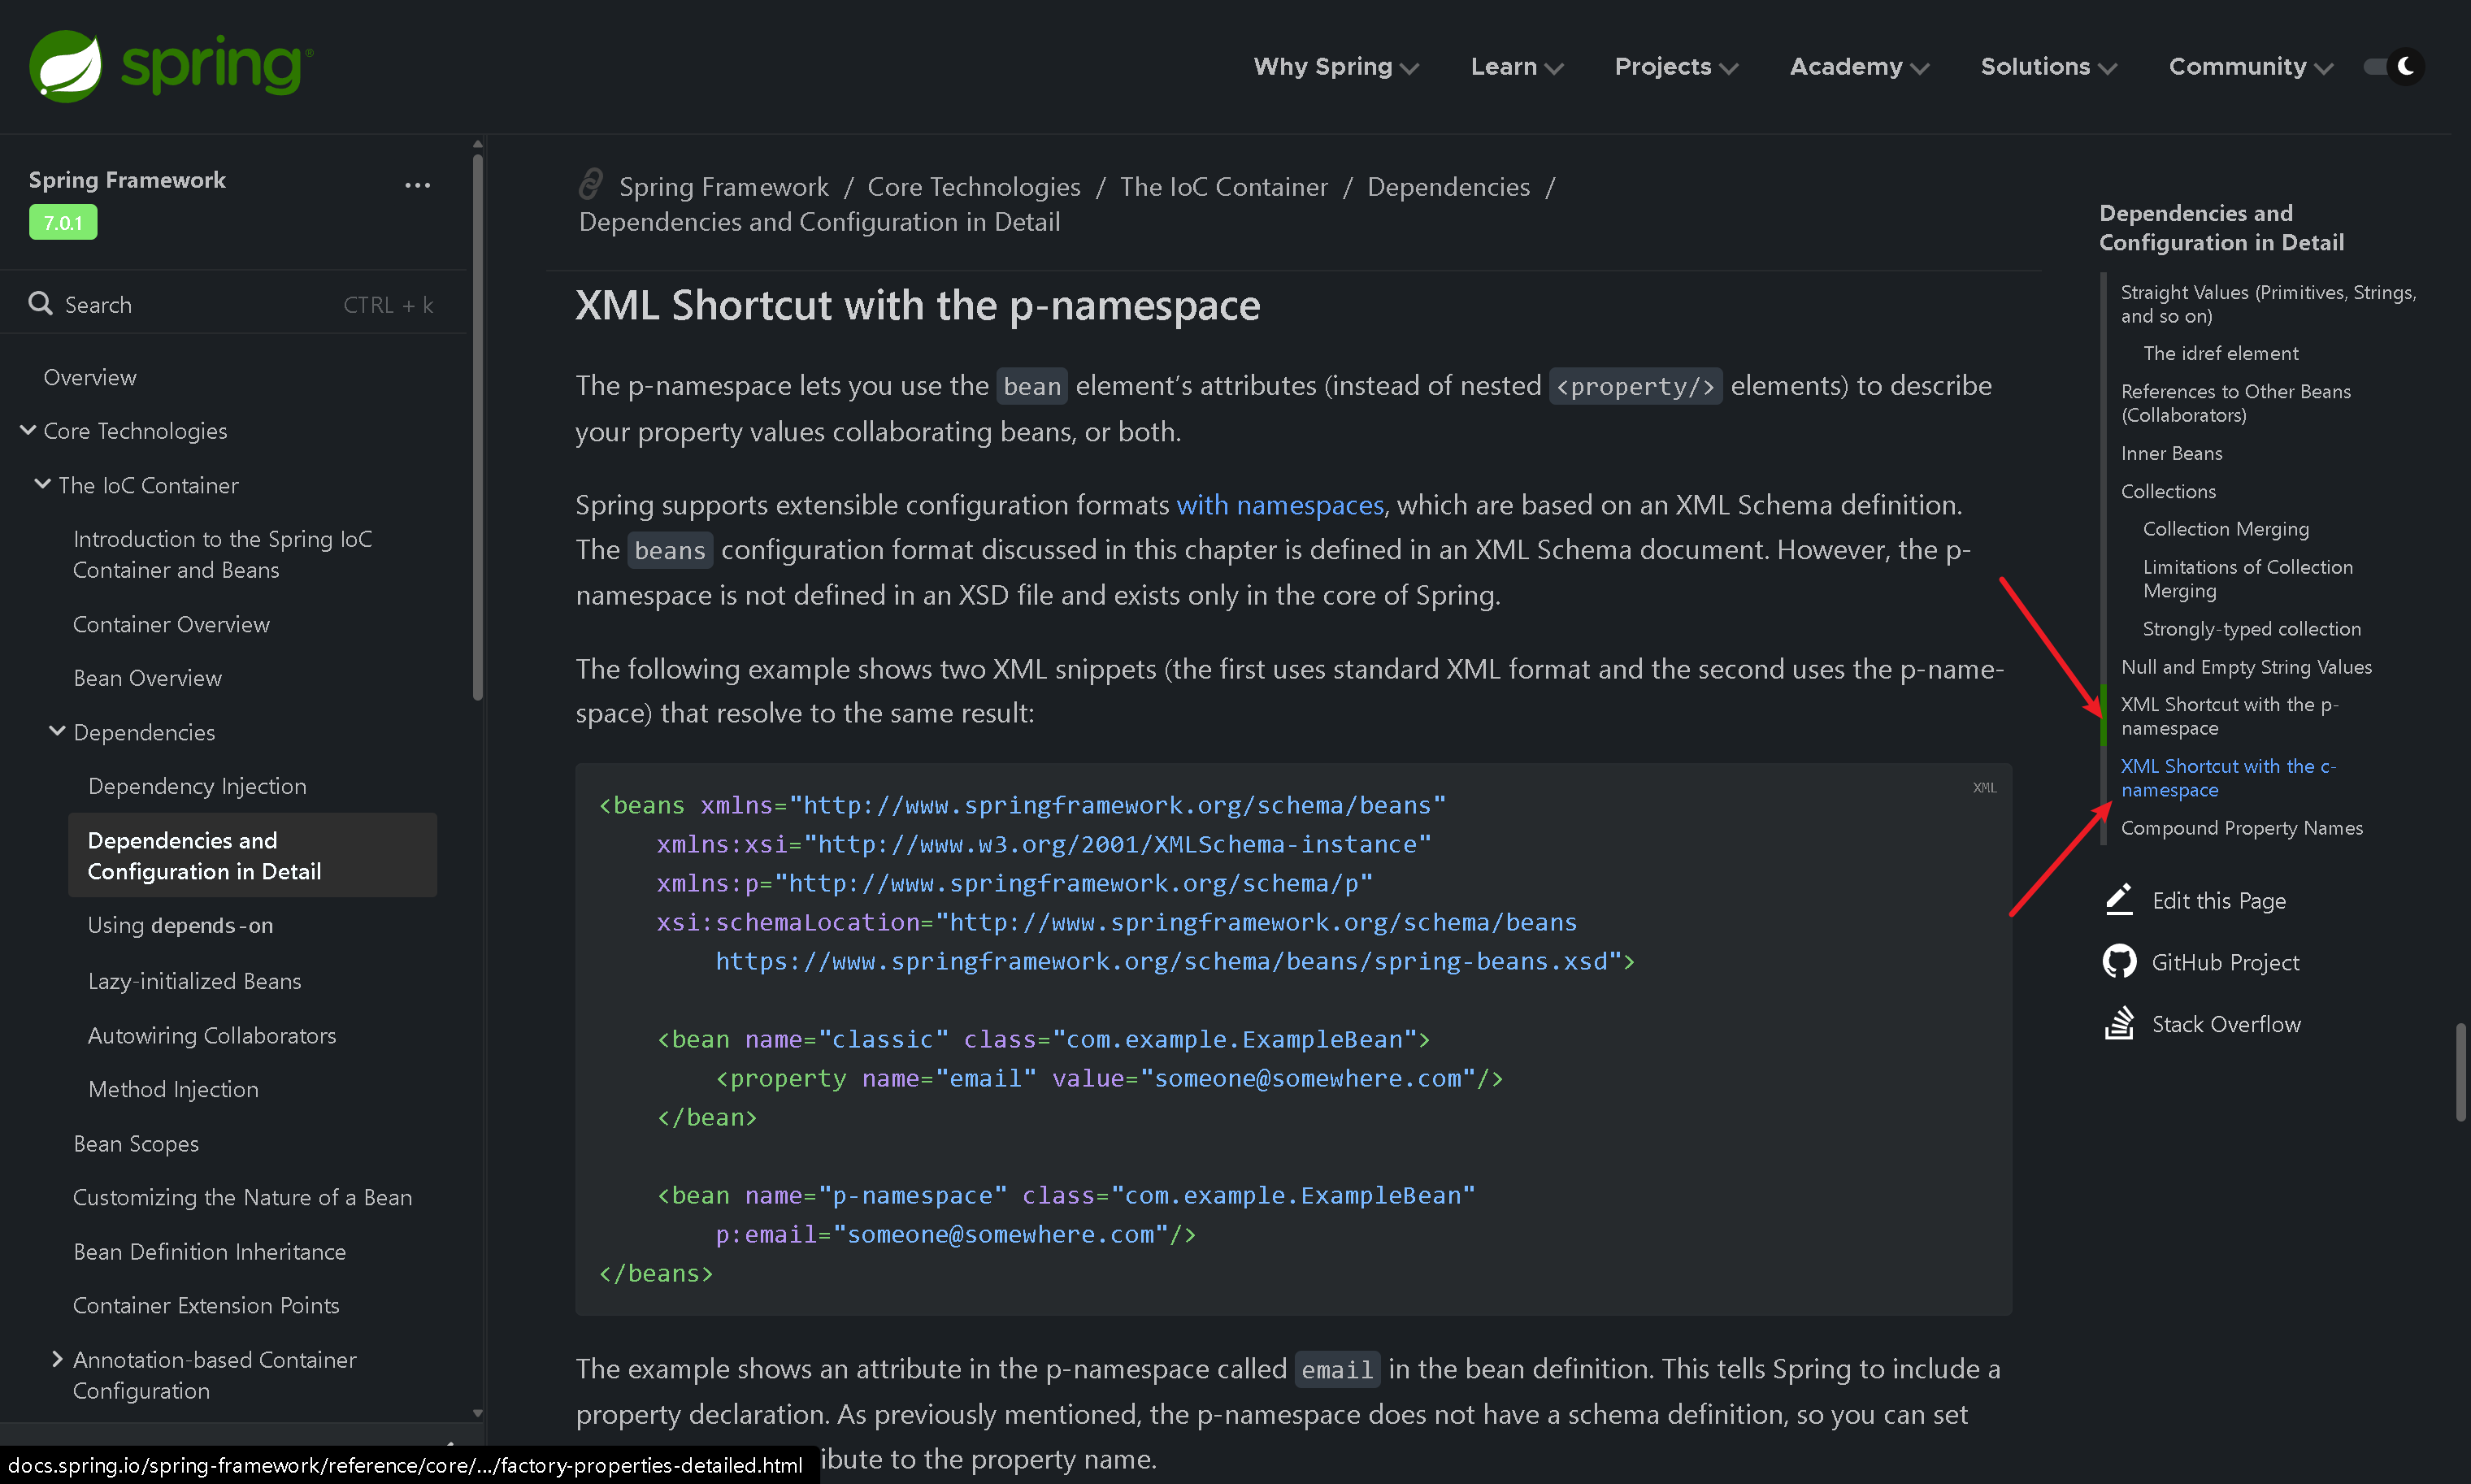This screenshot has height=1484, width=2471.
Task: Open the Why Spring dropdown menu
Action: pyautogui.click(x=1335, y=67)
